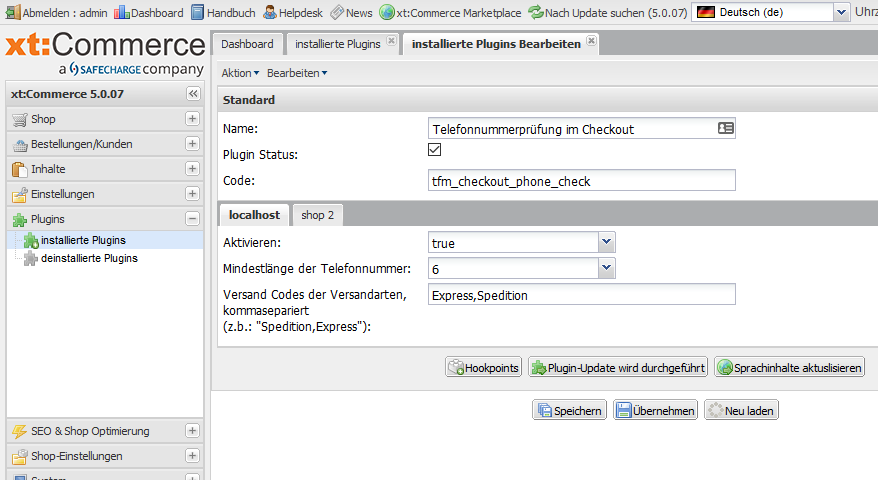878x480 pixels.
Task: Expand the Shop section in sidebar
Action: (x=192, y=119)
